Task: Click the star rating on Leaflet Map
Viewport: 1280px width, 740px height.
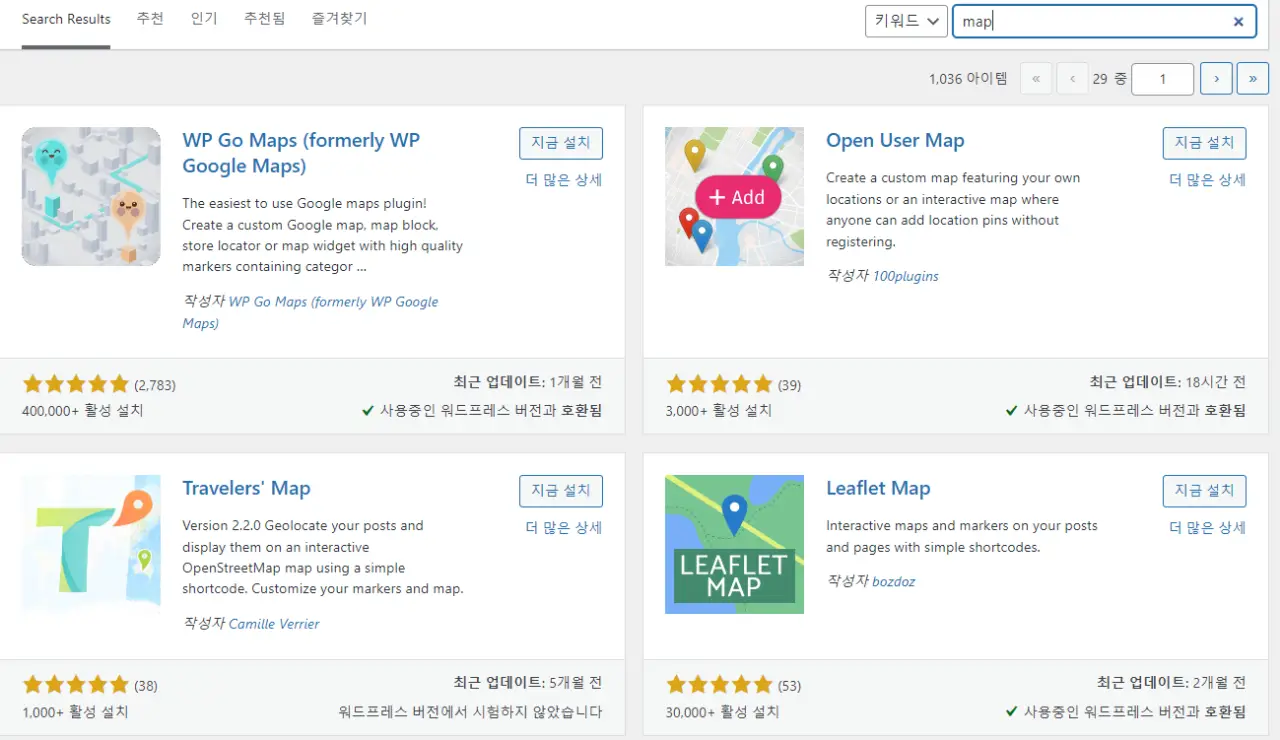Action: coord(720,684)
